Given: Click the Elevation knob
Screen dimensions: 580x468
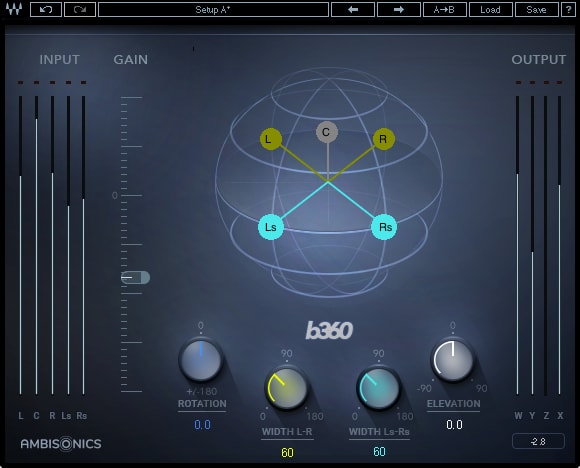Looking at the screenshot, I should point(453,360).
